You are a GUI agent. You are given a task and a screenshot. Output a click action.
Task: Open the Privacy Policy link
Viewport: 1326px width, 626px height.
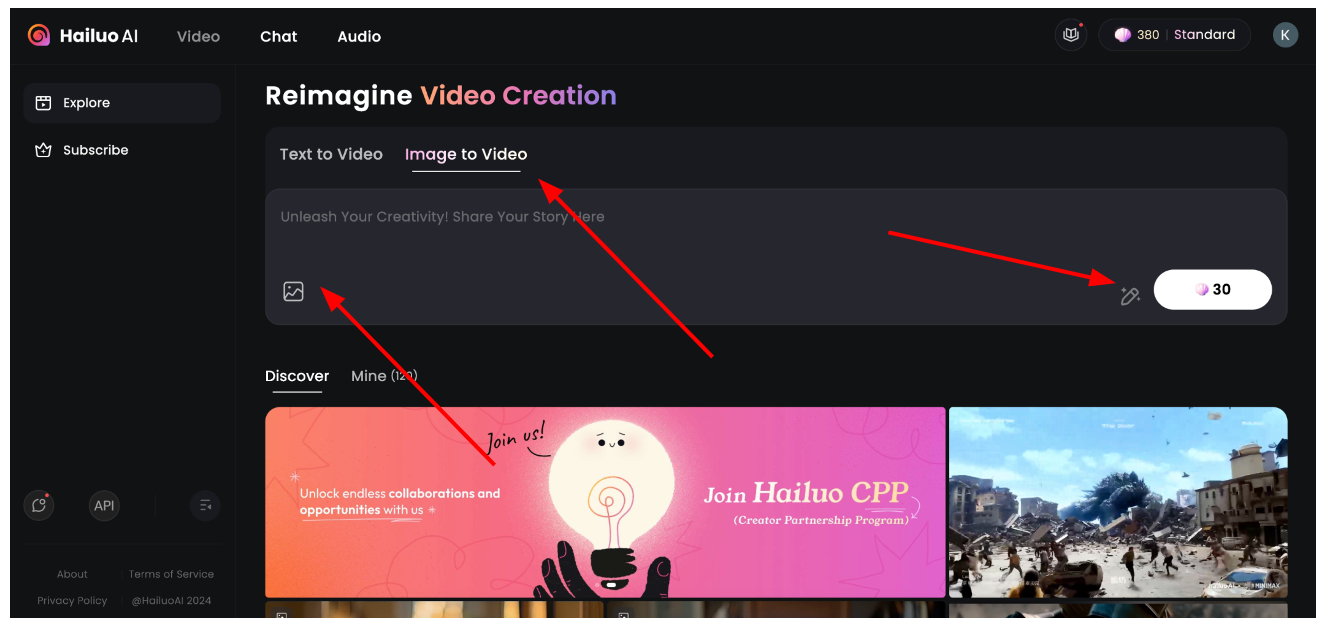(72, 600)
